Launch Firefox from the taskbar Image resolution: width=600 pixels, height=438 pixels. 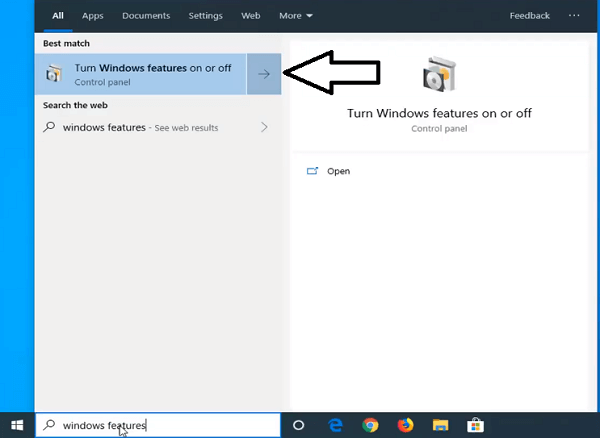405,425
